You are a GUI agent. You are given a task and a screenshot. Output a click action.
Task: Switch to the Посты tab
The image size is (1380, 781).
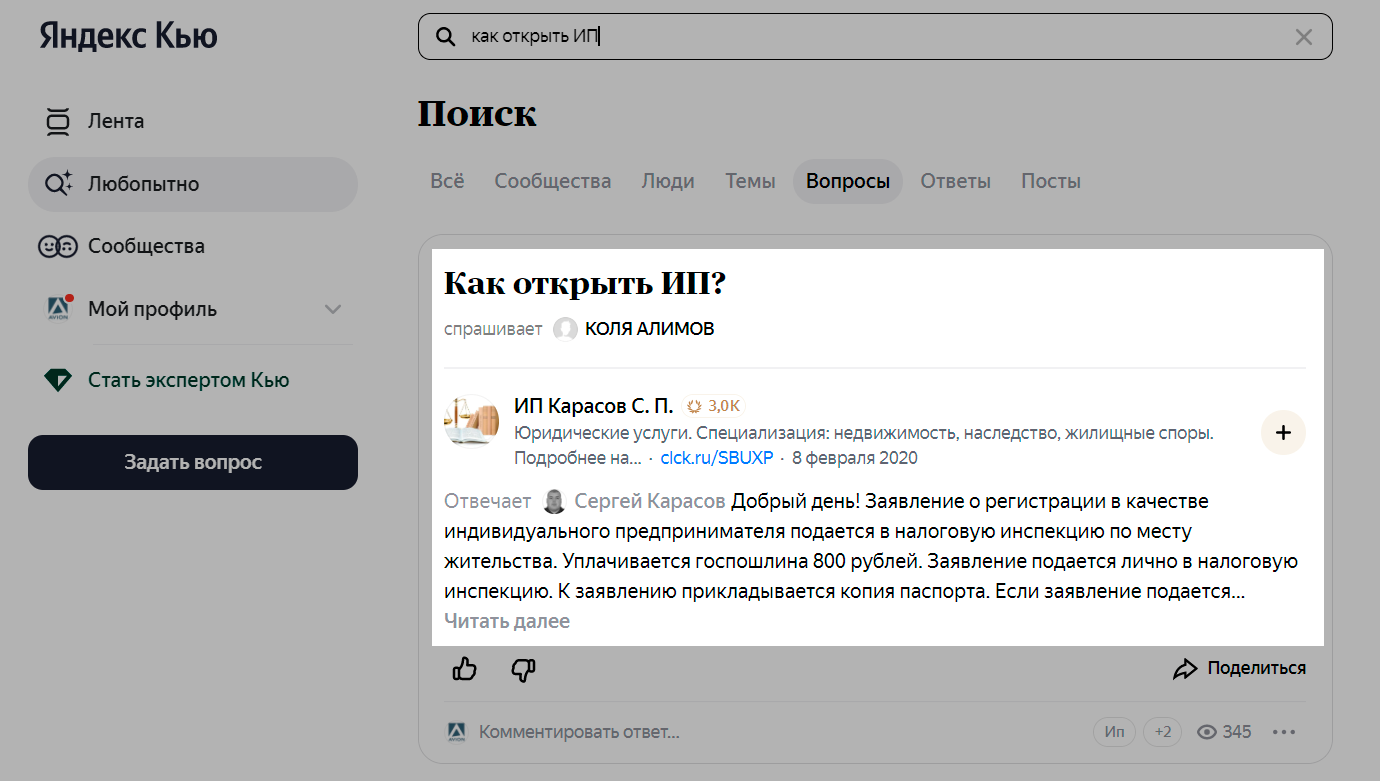pyautogui.click(x=1050, y=181)
